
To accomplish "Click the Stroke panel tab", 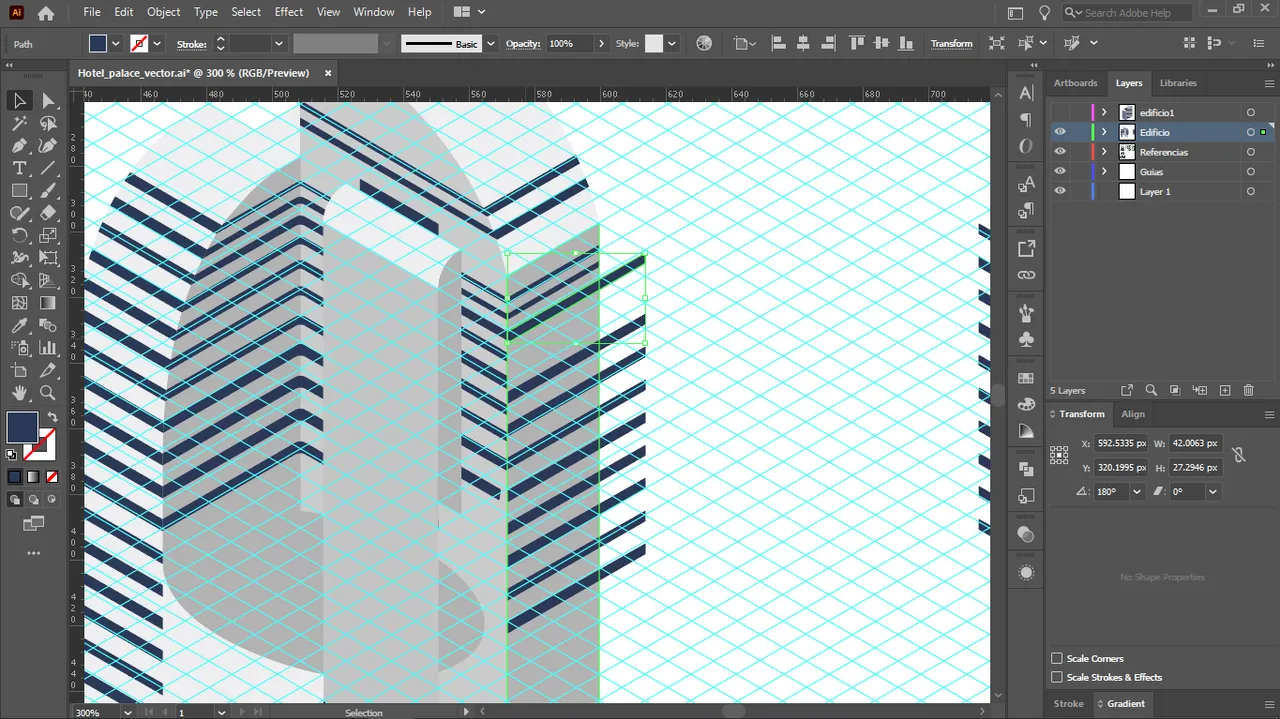I will [x=1068, y=704].
